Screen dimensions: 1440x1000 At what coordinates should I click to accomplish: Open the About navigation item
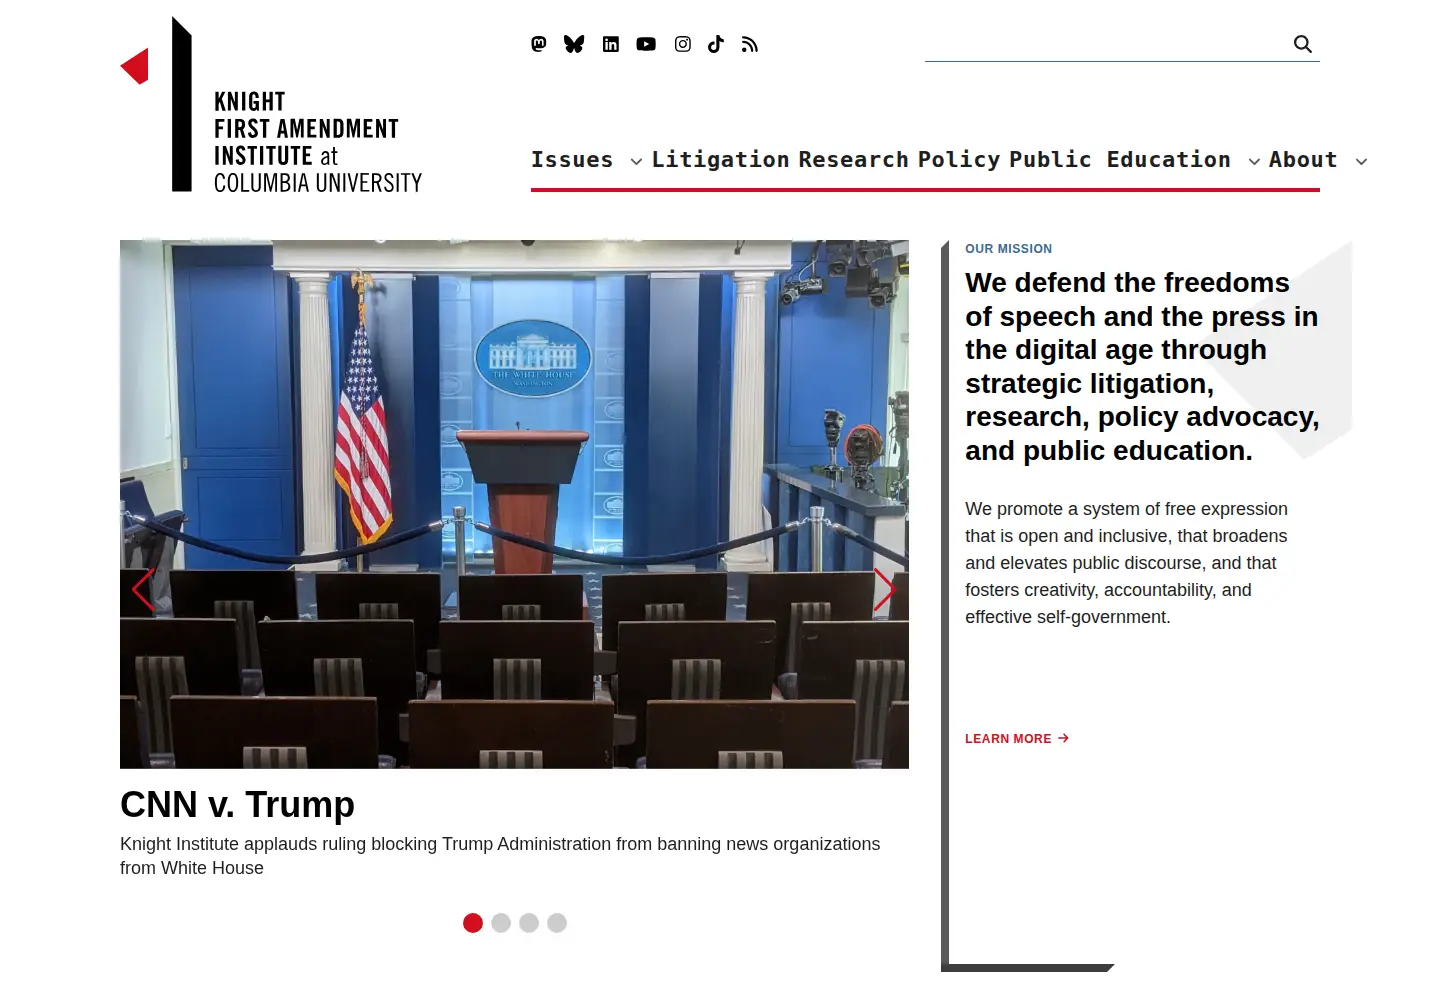coord(1303,160)
